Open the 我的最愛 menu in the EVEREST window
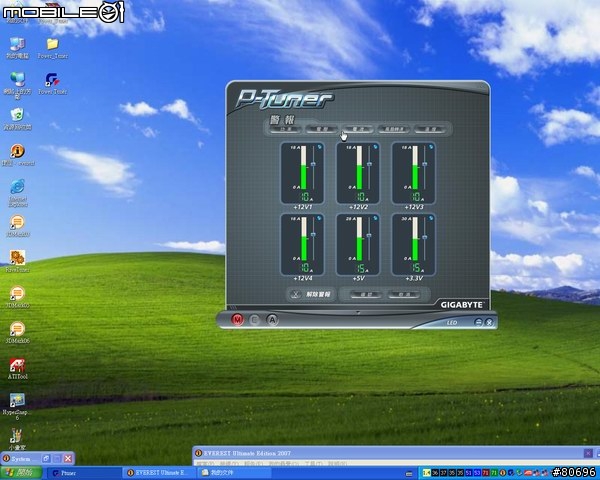This screenshot has width=600, height=480. 283,464
